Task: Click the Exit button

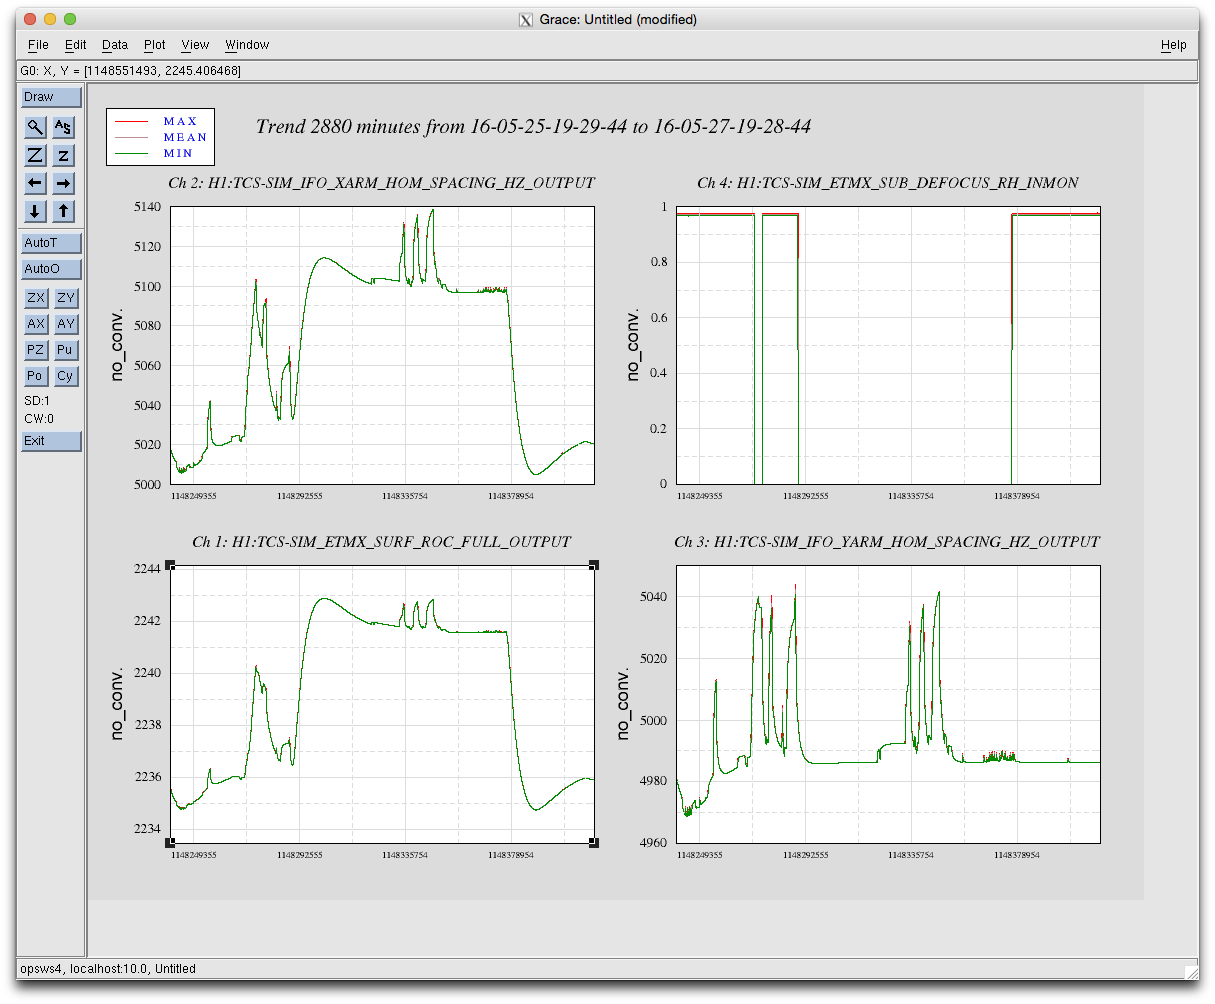Action: 51,441
